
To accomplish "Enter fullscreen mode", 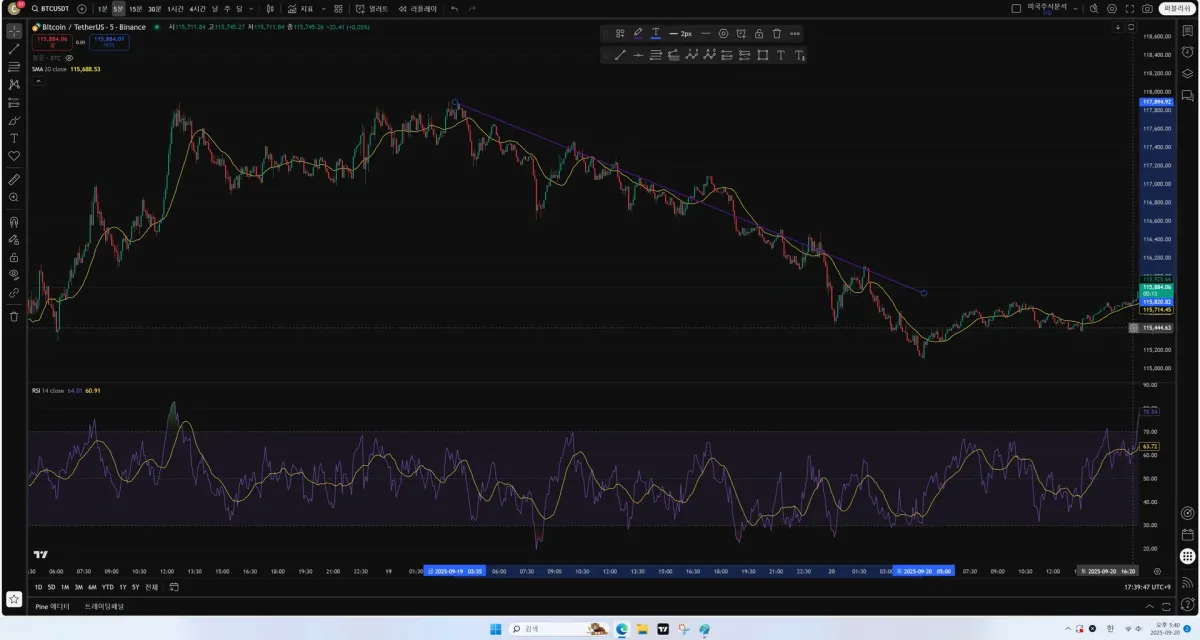I will point(1129,8).
